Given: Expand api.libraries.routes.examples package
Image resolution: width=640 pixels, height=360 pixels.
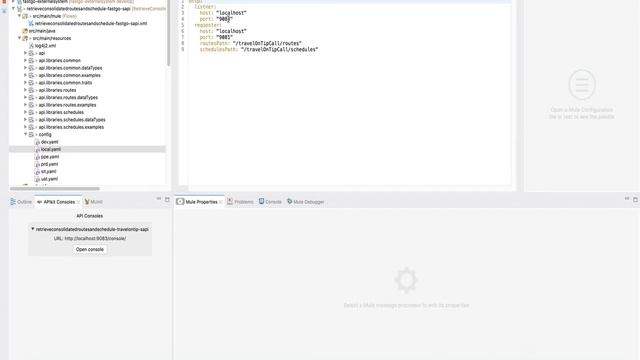Looking at the screenshot, I should (25, 105).
